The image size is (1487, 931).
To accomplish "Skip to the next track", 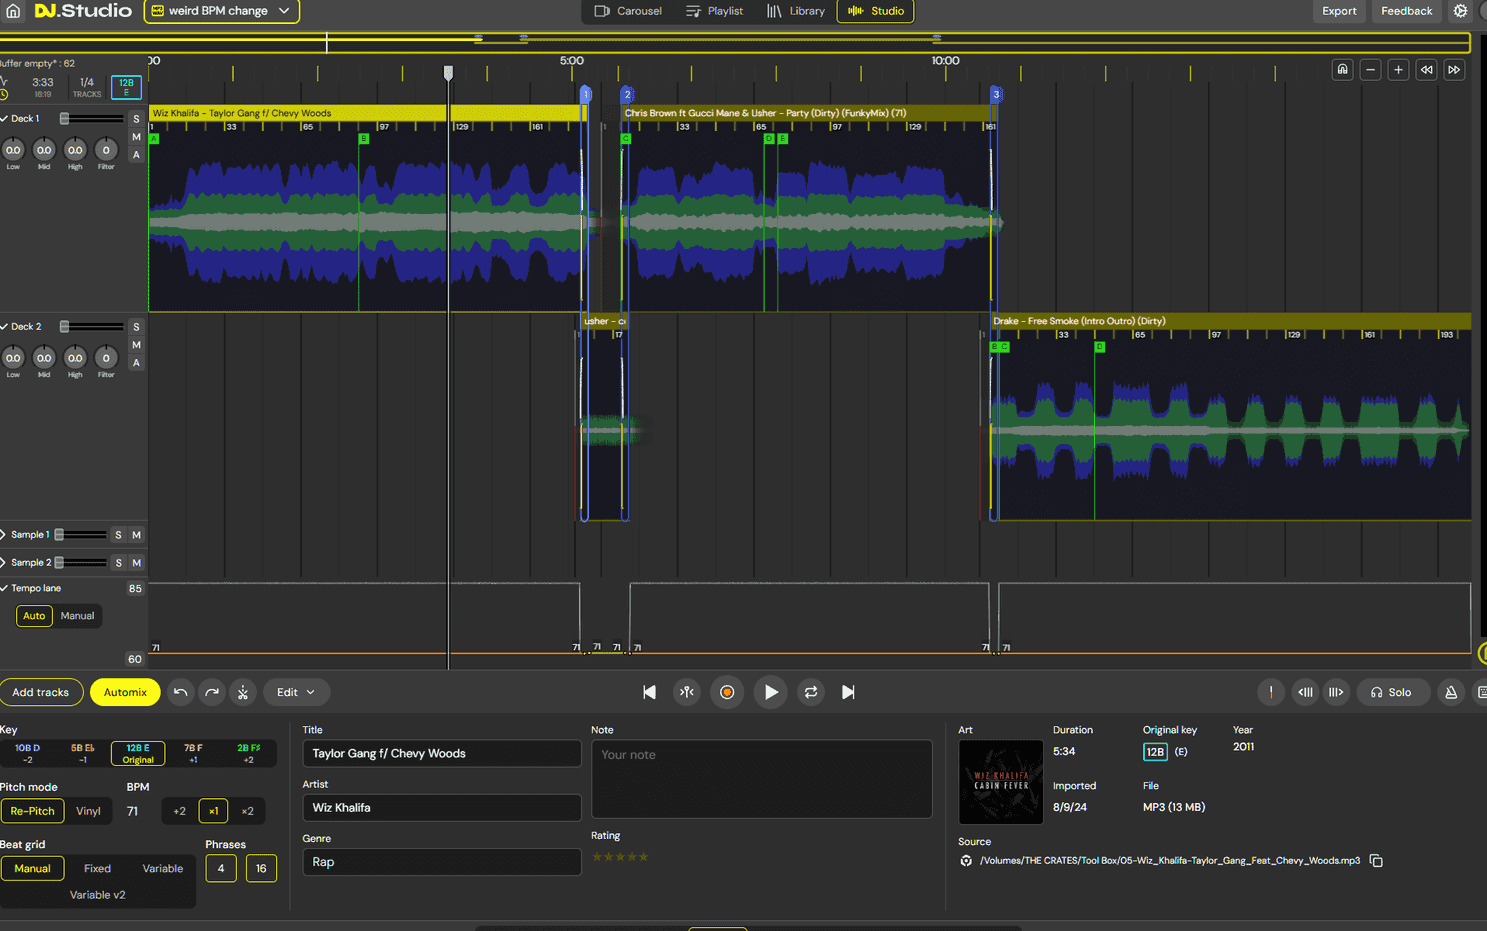I will point(848,692).
